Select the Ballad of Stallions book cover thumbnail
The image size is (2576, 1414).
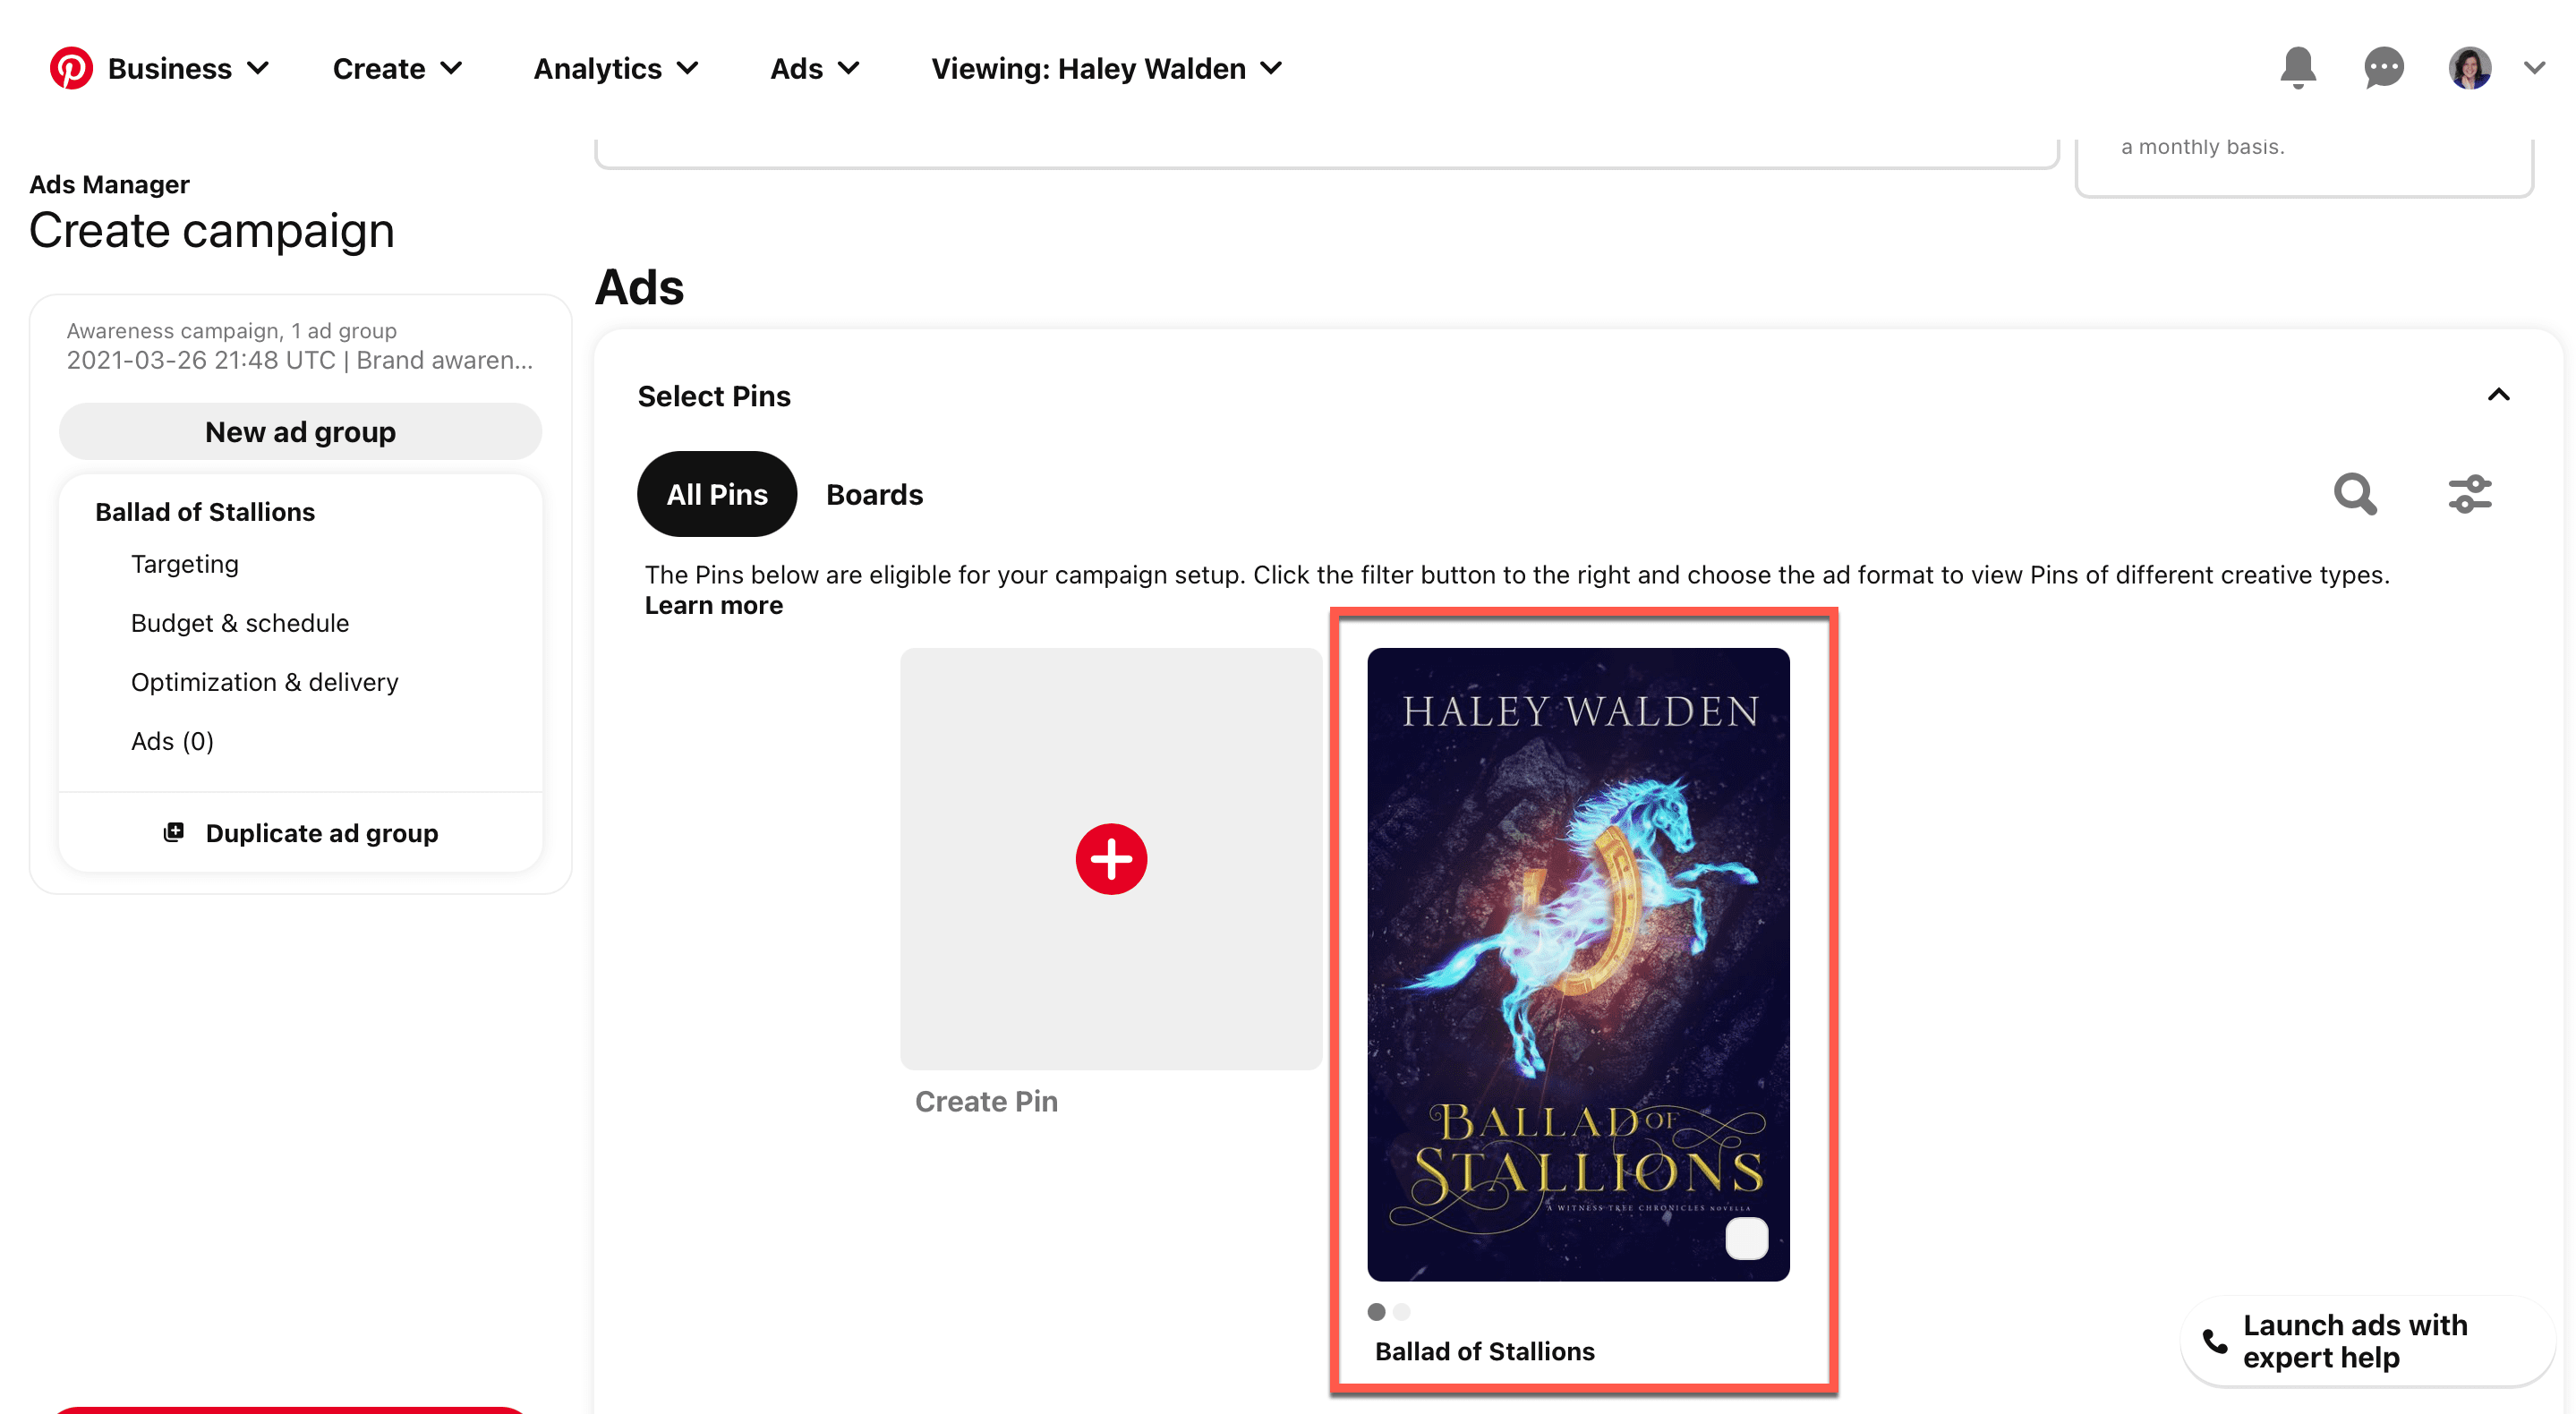point(1578,964)
